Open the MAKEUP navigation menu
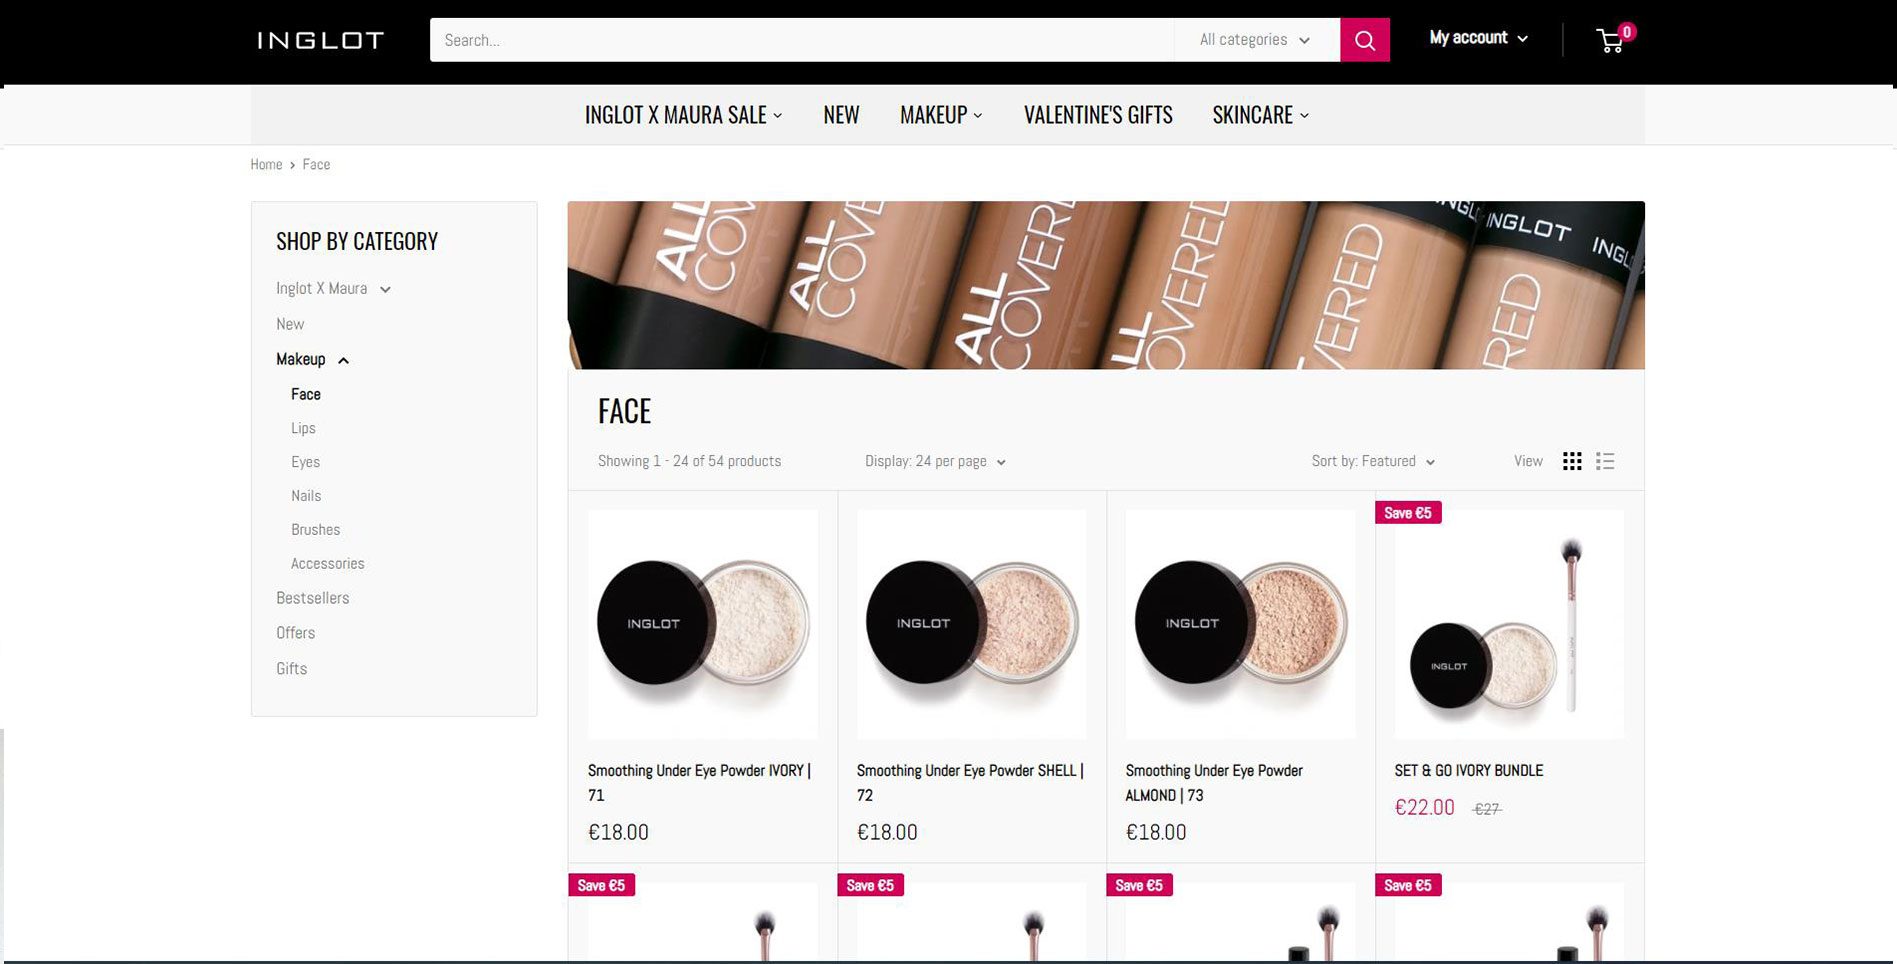Viewport: 1897px width, 964px height. [x=941, y=115]
